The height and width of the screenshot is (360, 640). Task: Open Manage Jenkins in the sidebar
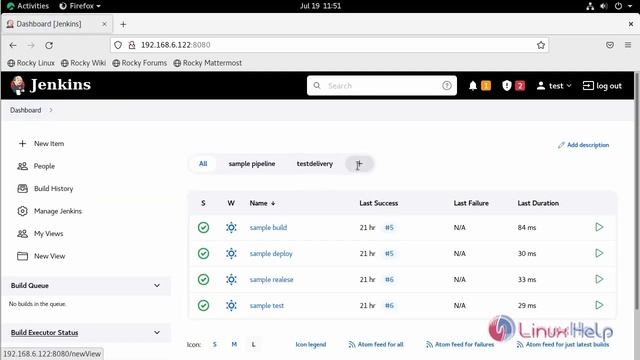(49, 211)
